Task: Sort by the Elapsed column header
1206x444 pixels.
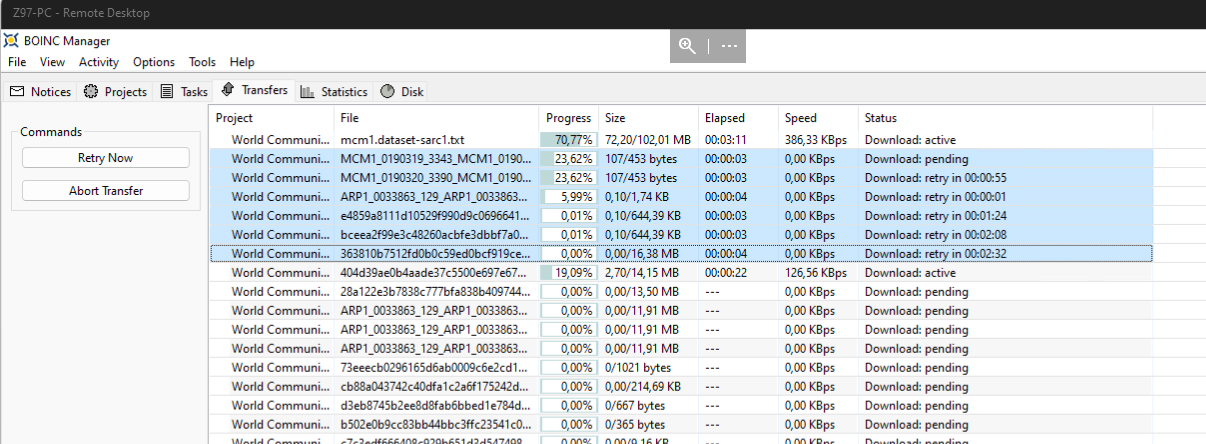Action: [x=738, y=118]
